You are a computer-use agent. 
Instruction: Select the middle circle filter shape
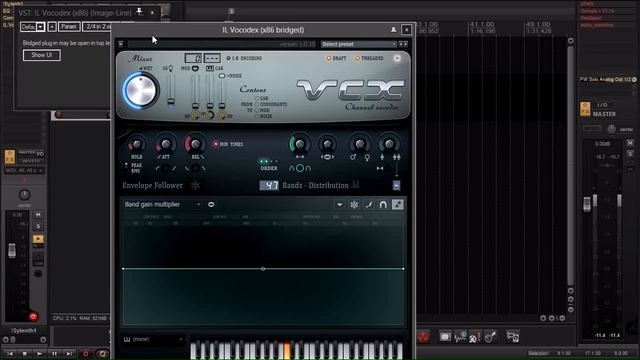[300, 168]
